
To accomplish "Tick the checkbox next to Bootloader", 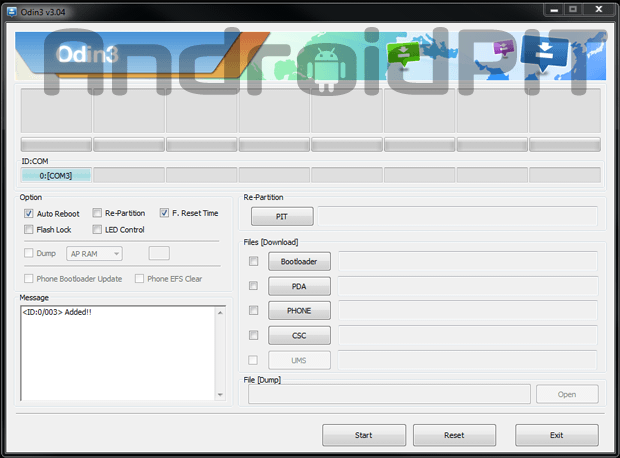I will click(x=253, y=261).
